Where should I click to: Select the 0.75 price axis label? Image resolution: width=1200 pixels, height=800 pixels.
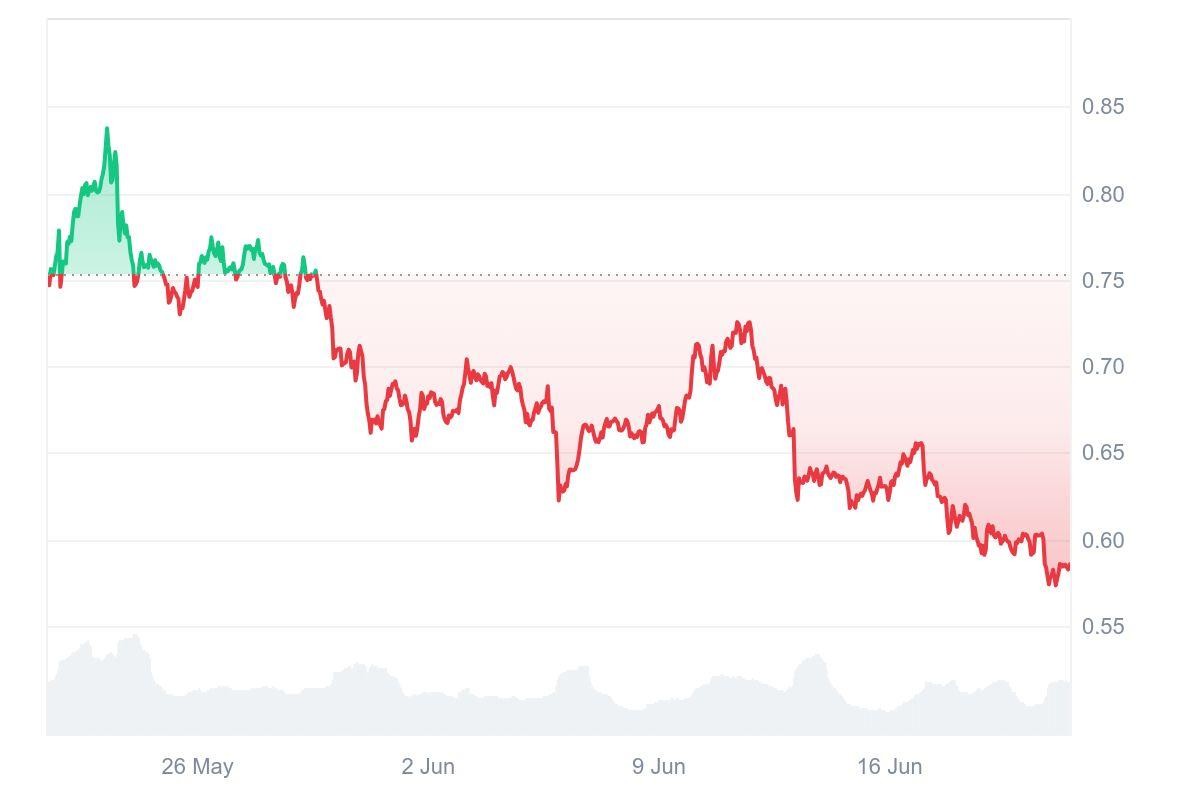[1103, 281]
